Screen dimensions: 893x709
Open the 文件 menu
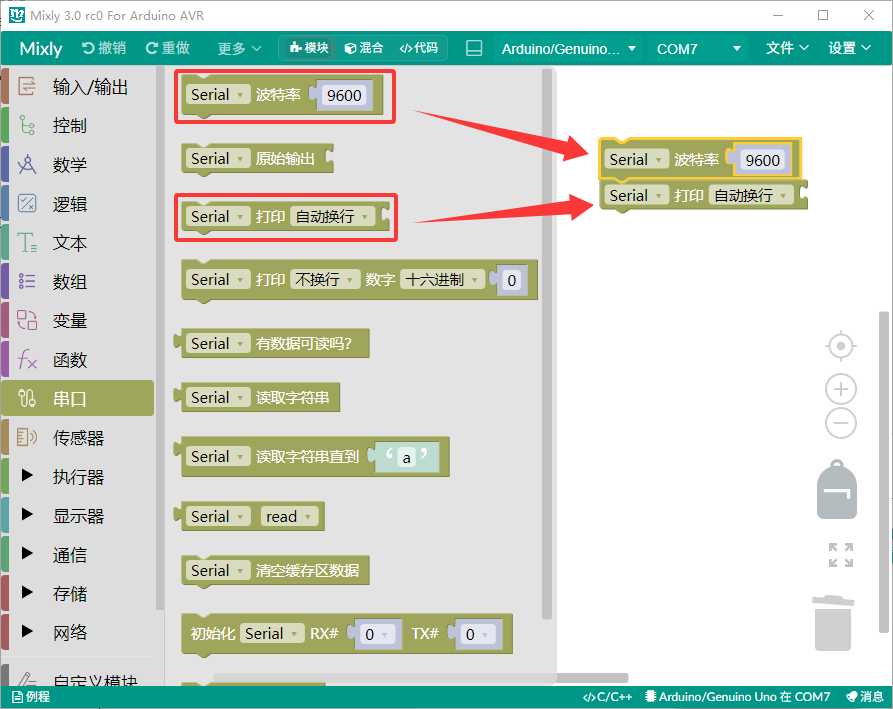click(787, 48)
